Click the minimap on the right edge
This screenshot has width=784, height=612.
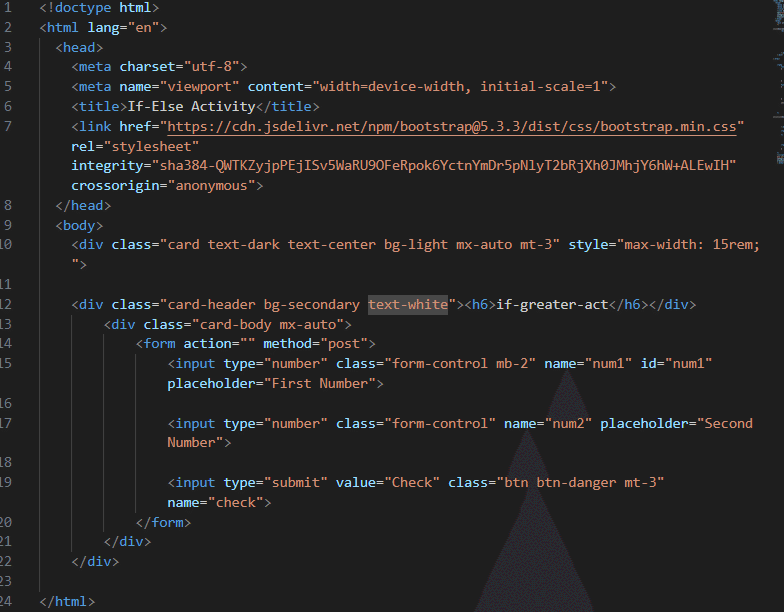[x=779, y=82]
